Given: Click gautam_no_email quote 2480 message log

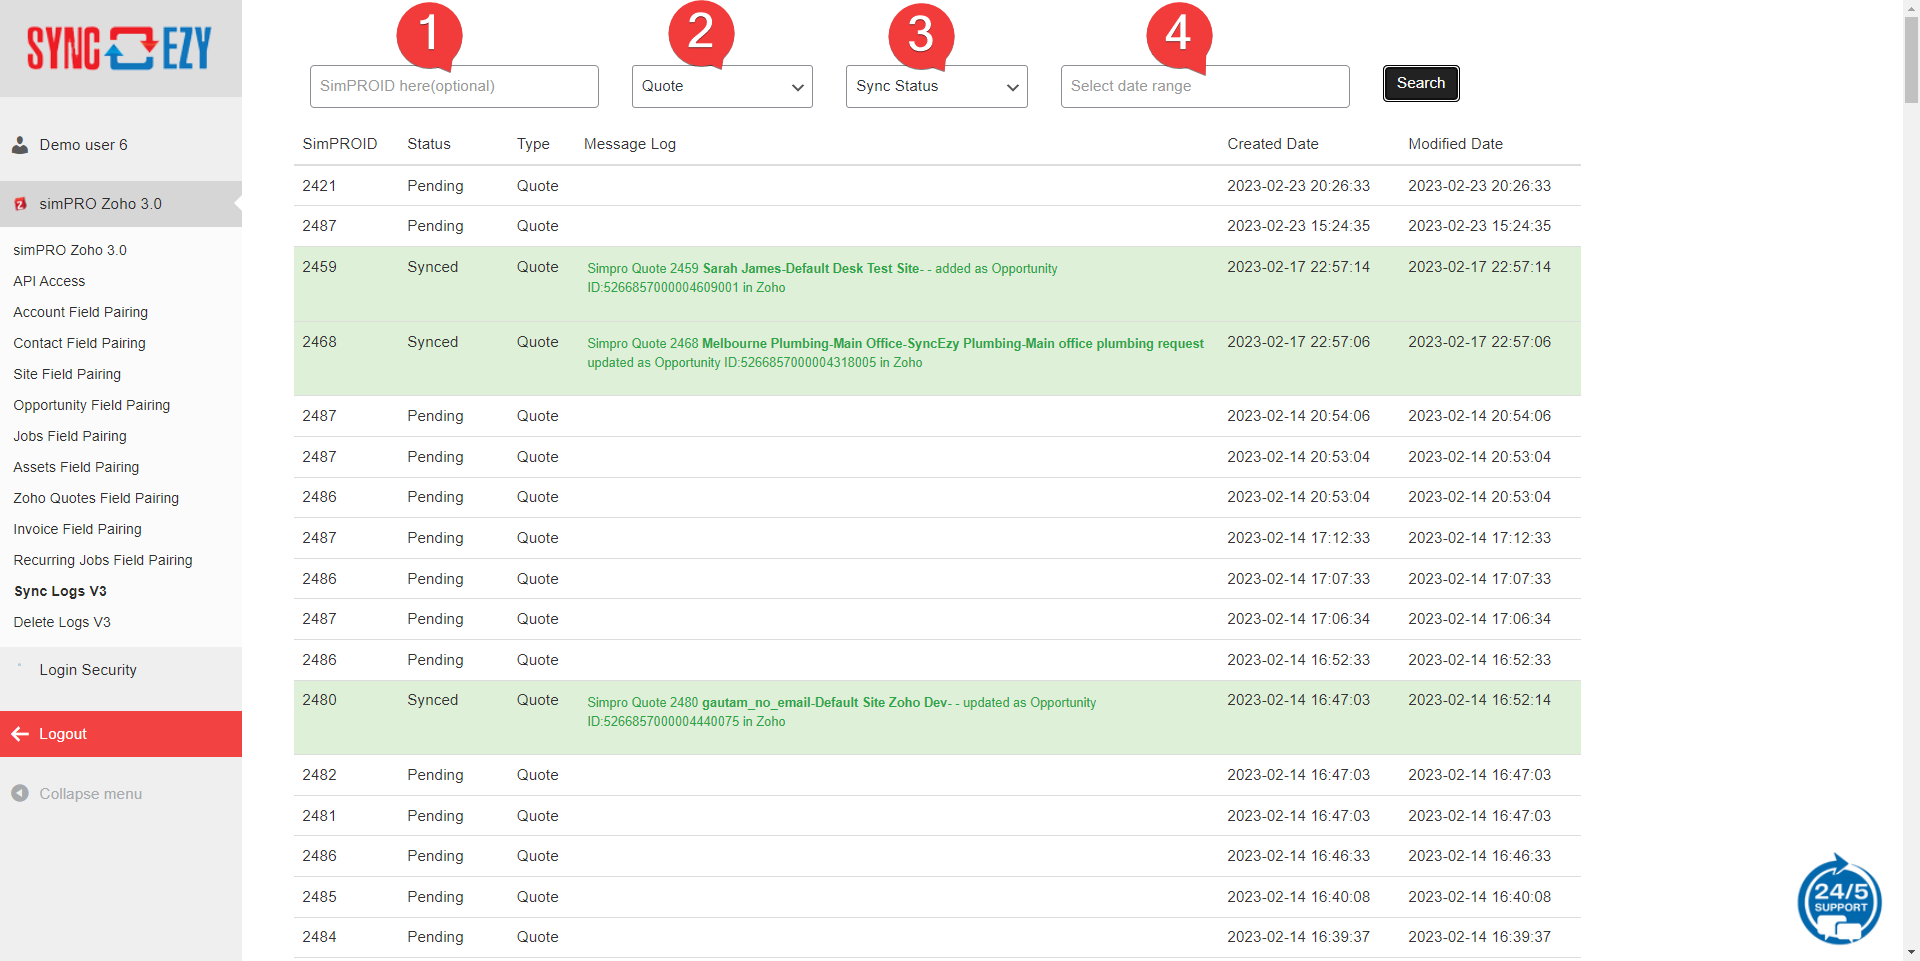Looking at the screenshot, I should click(x=841, y=712).
